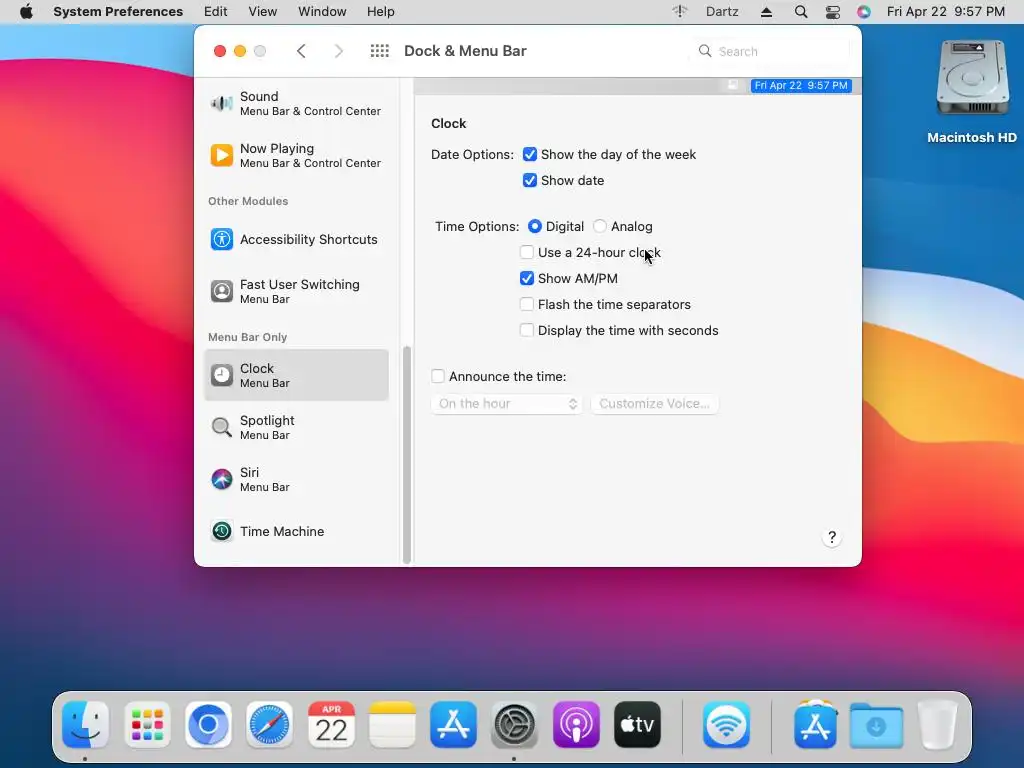Viewport: 1024px width, 768px height.
Task: Click Dartz in the menu bar
Action: tap(722, 12)
